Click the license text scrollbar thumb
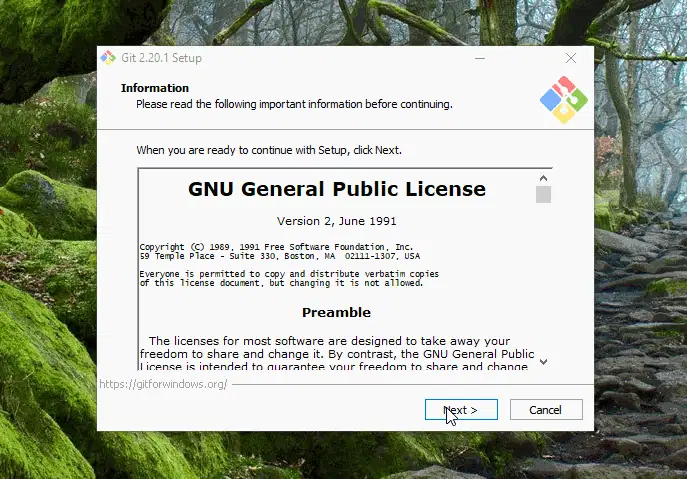 543,195
